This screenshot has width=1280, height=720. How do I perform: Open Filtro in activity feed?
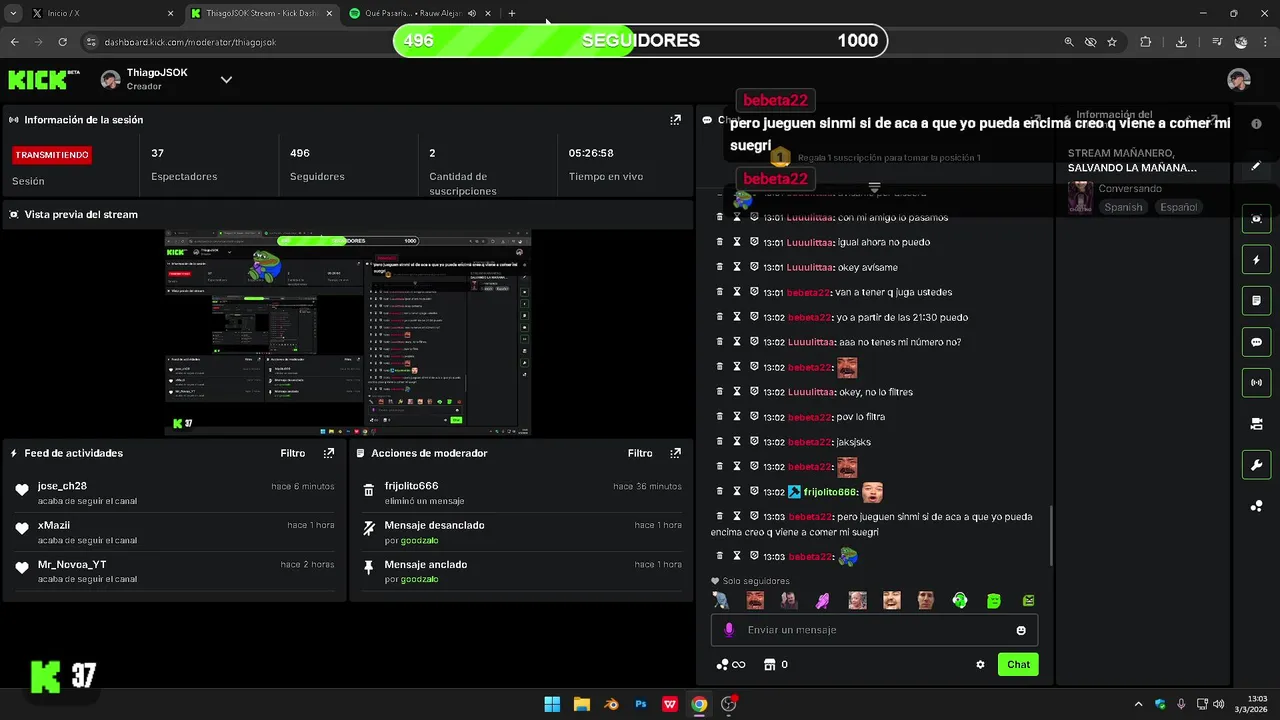coord(292,453)
